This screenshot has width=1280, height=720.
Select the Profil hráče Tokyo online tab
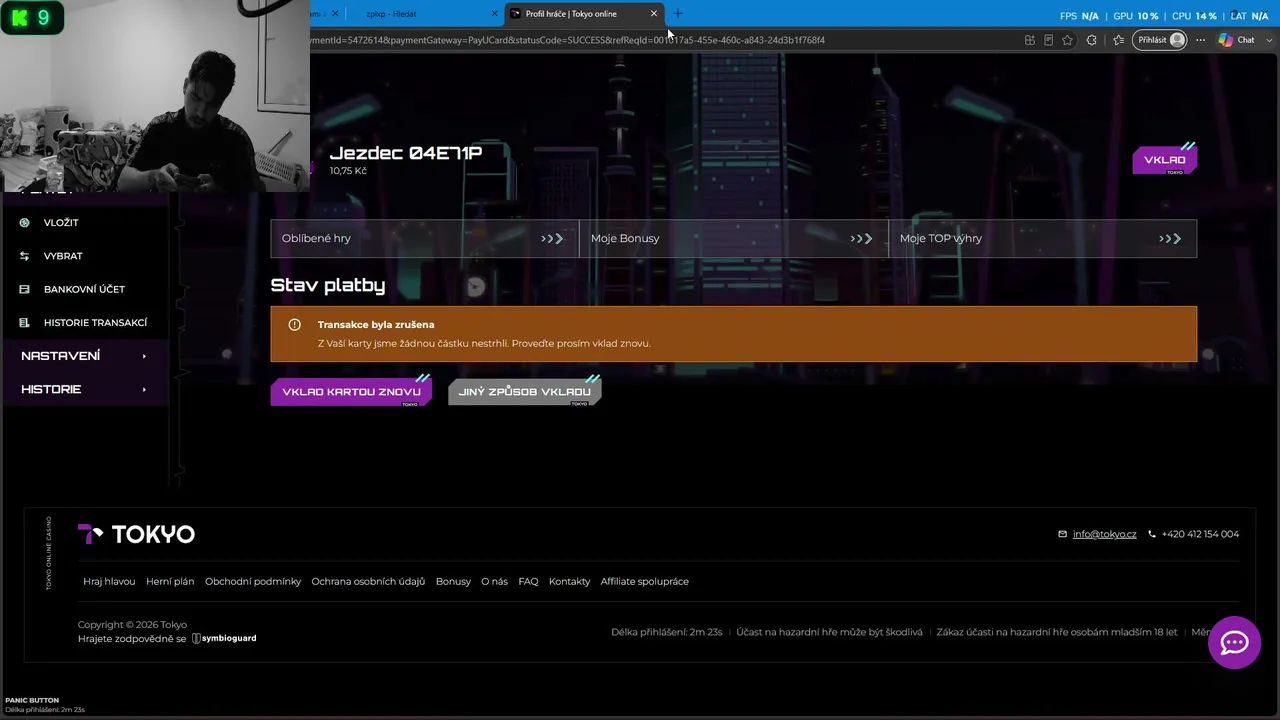(584, 14)
